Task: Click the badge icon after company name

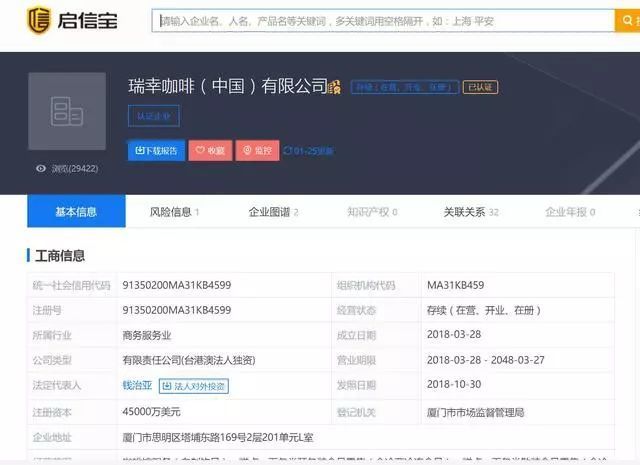Action: point(335,88)
